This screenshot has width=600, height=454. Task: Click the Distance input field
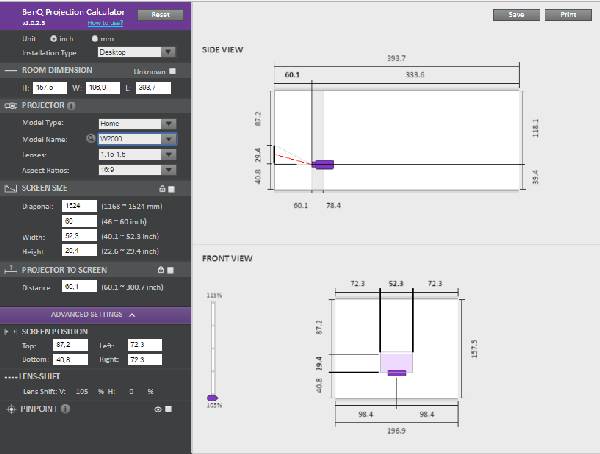80,286
